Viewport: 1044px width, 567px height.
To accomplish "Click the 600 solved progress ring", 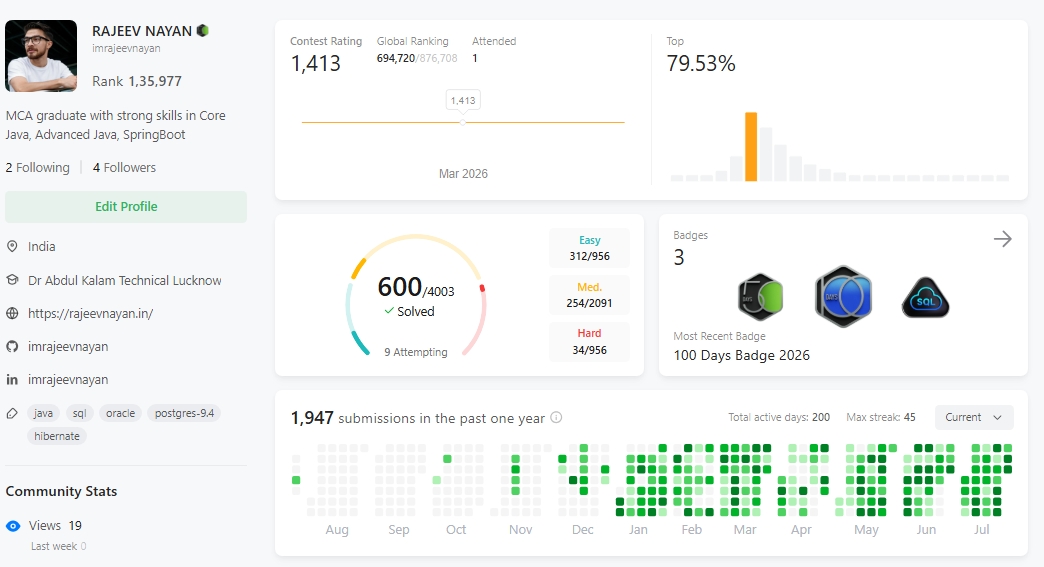I will [416, 295].
